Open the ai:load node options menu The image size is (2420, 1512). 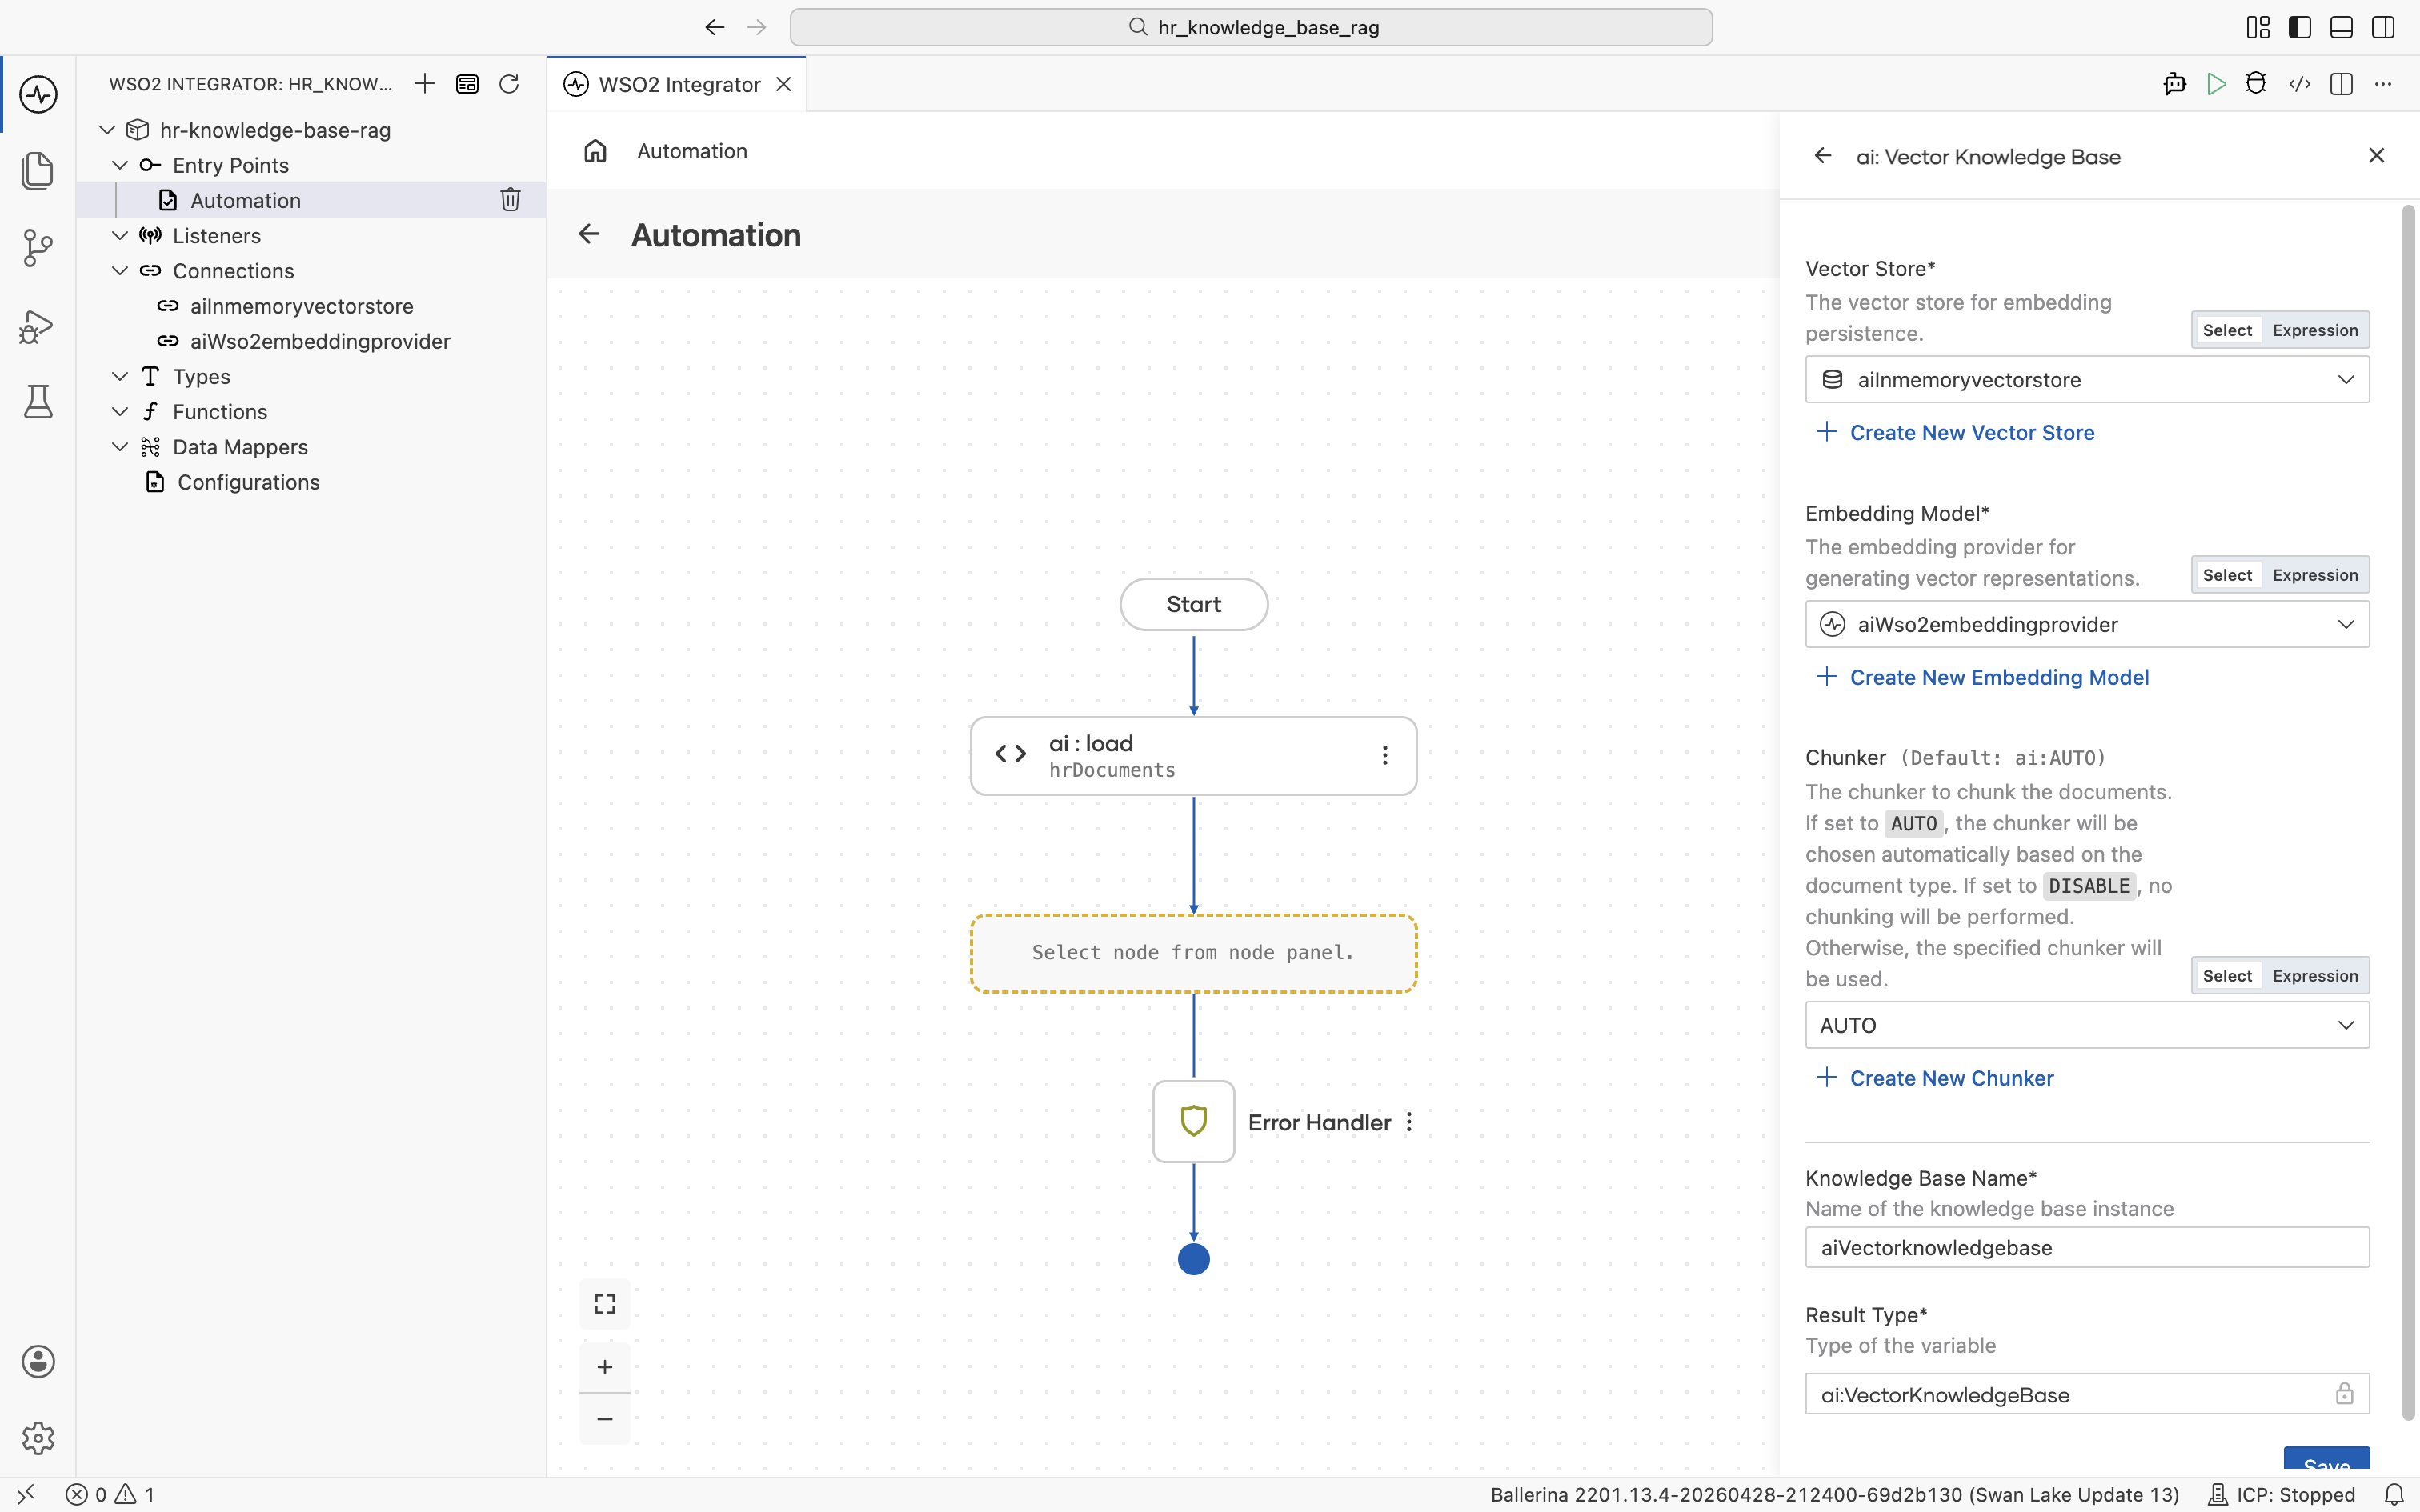[x=1385, y=756]
